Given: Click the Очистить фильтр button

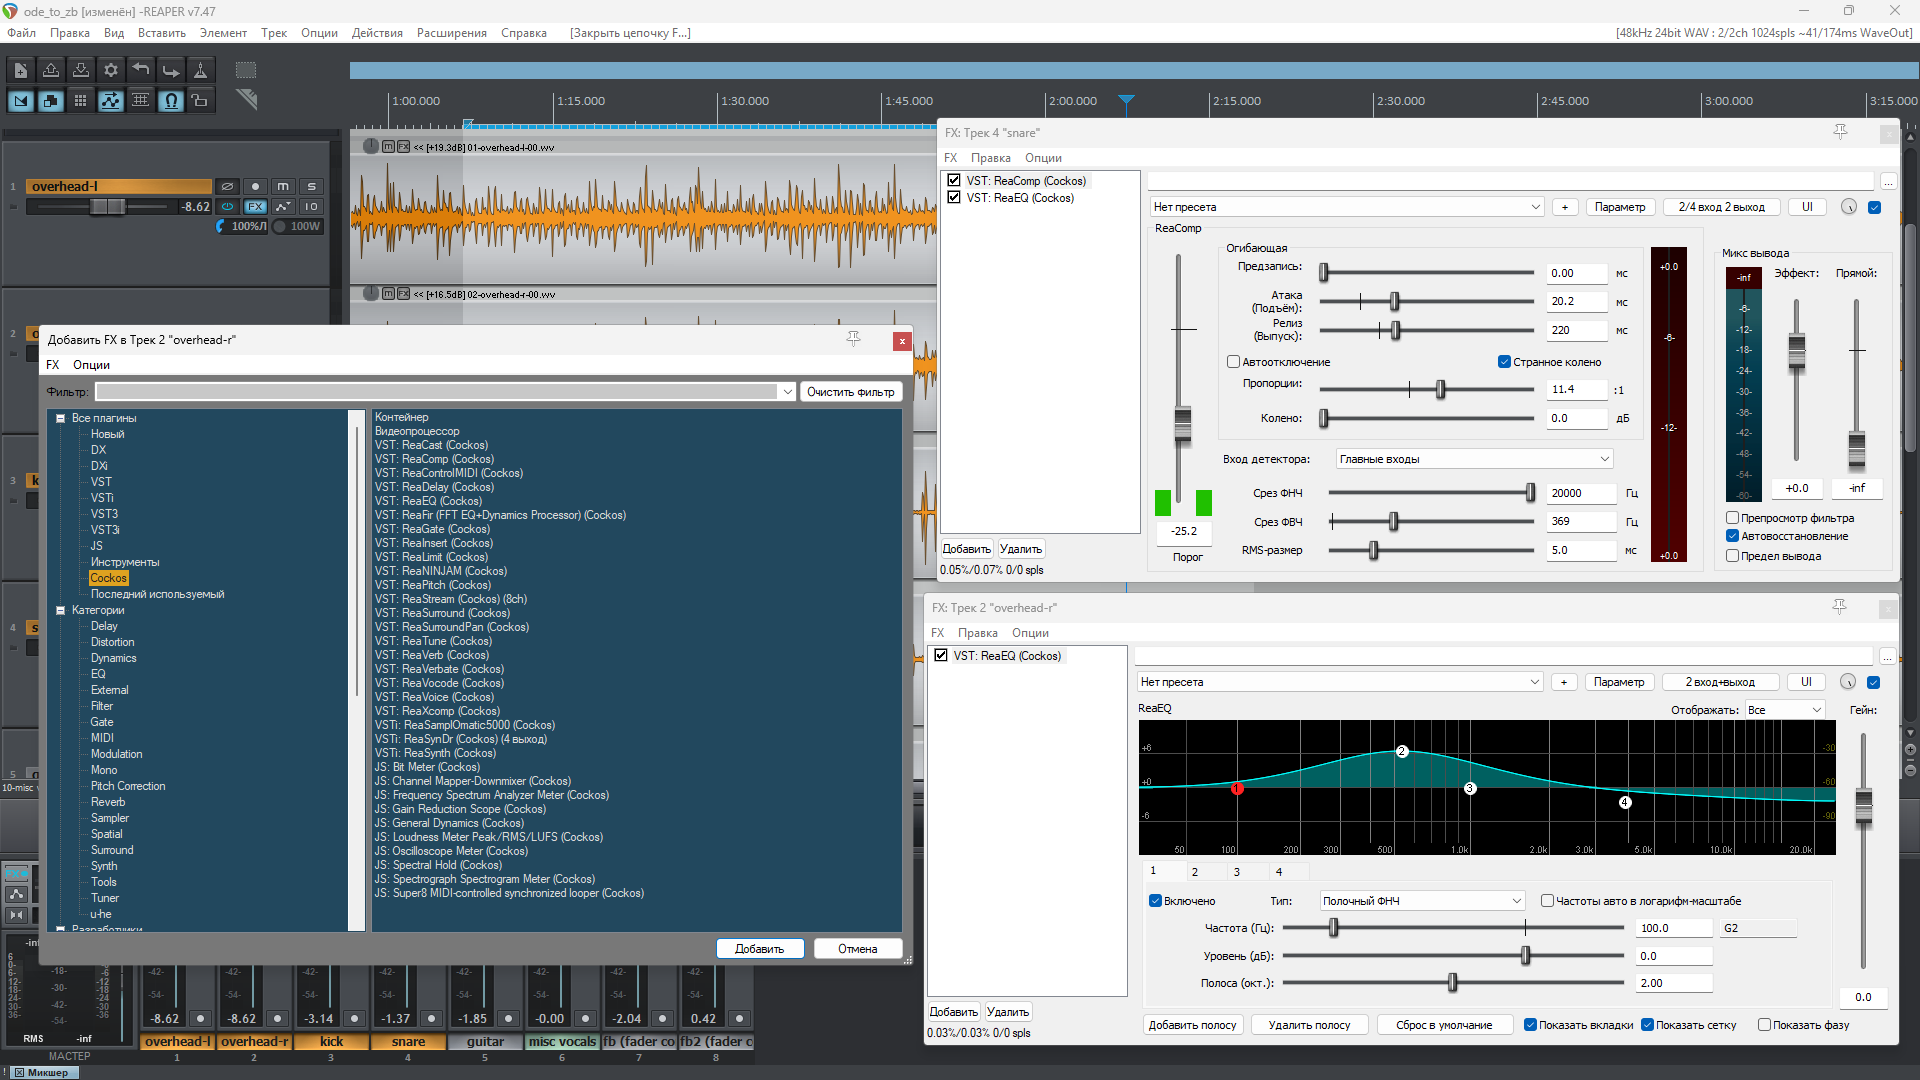Looking at the screenshot, I should coord(850,392).
